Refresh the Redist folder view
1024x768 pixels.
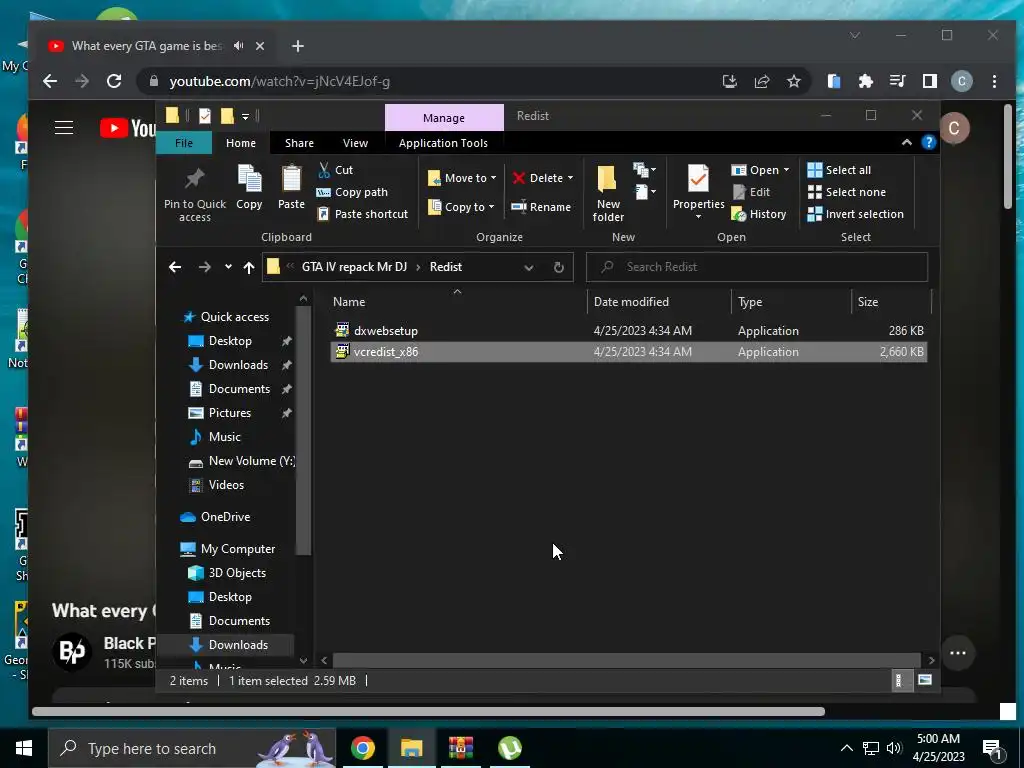click(x=558, y=267)
